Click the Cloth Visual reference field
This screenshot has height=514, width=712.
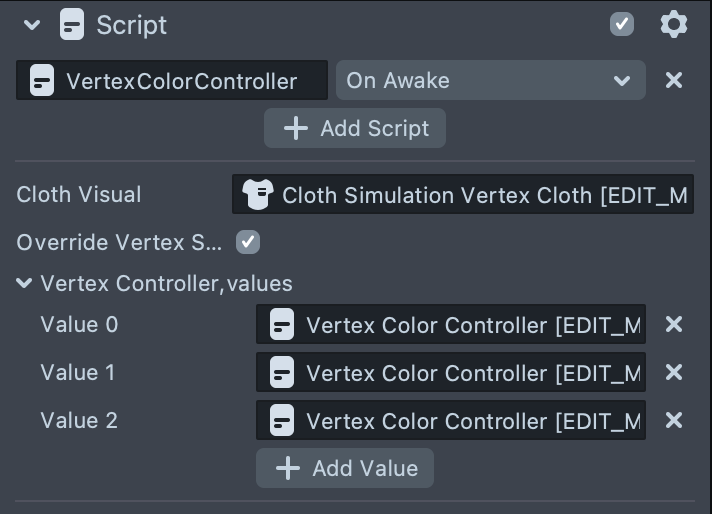click(463, 195)
